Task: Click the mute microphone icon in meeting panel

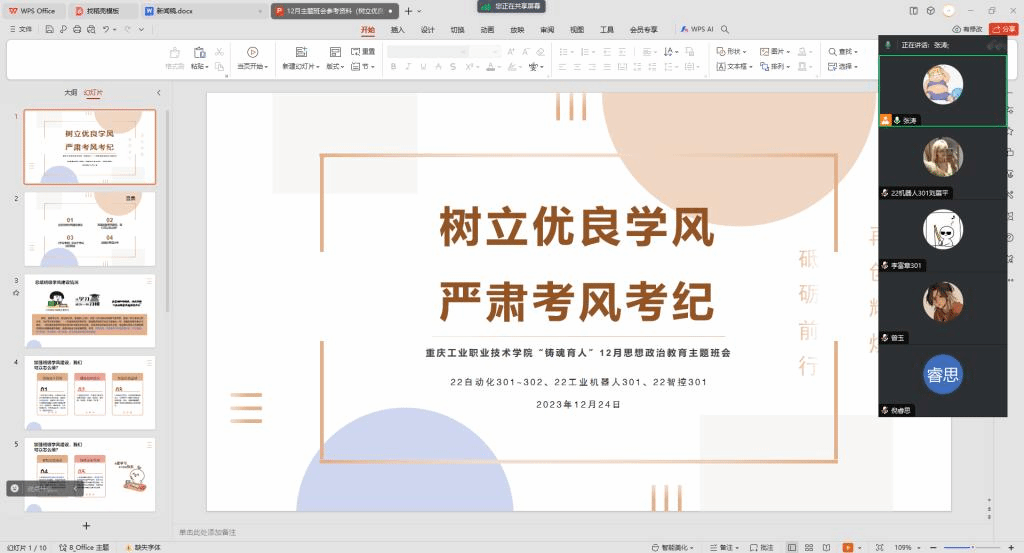Action: tap(888, 45)
